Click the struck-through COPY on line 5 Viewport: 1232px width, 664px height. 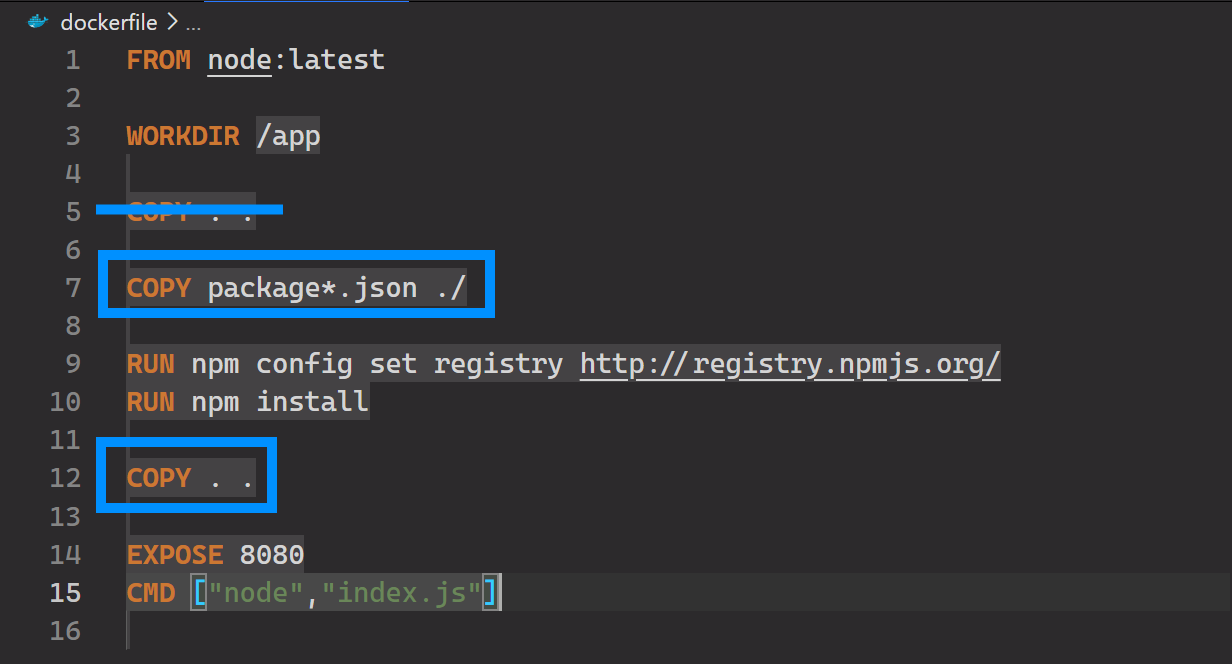(x=158, y=212)
